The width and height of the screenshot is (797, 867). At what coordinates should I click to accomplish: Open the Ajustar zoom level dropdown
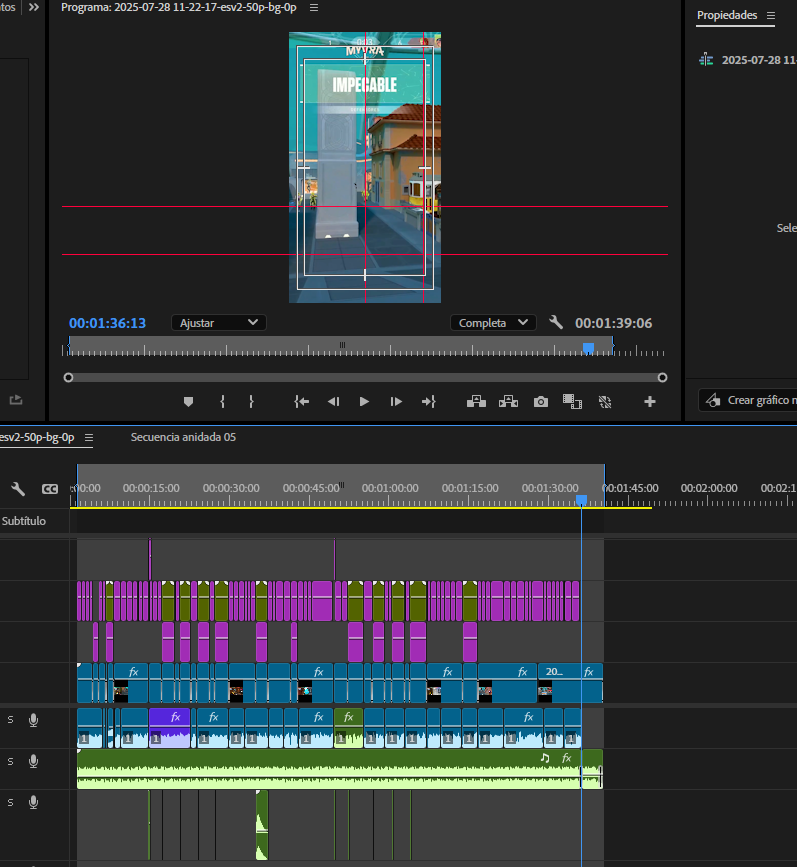[x=218, y=323]
